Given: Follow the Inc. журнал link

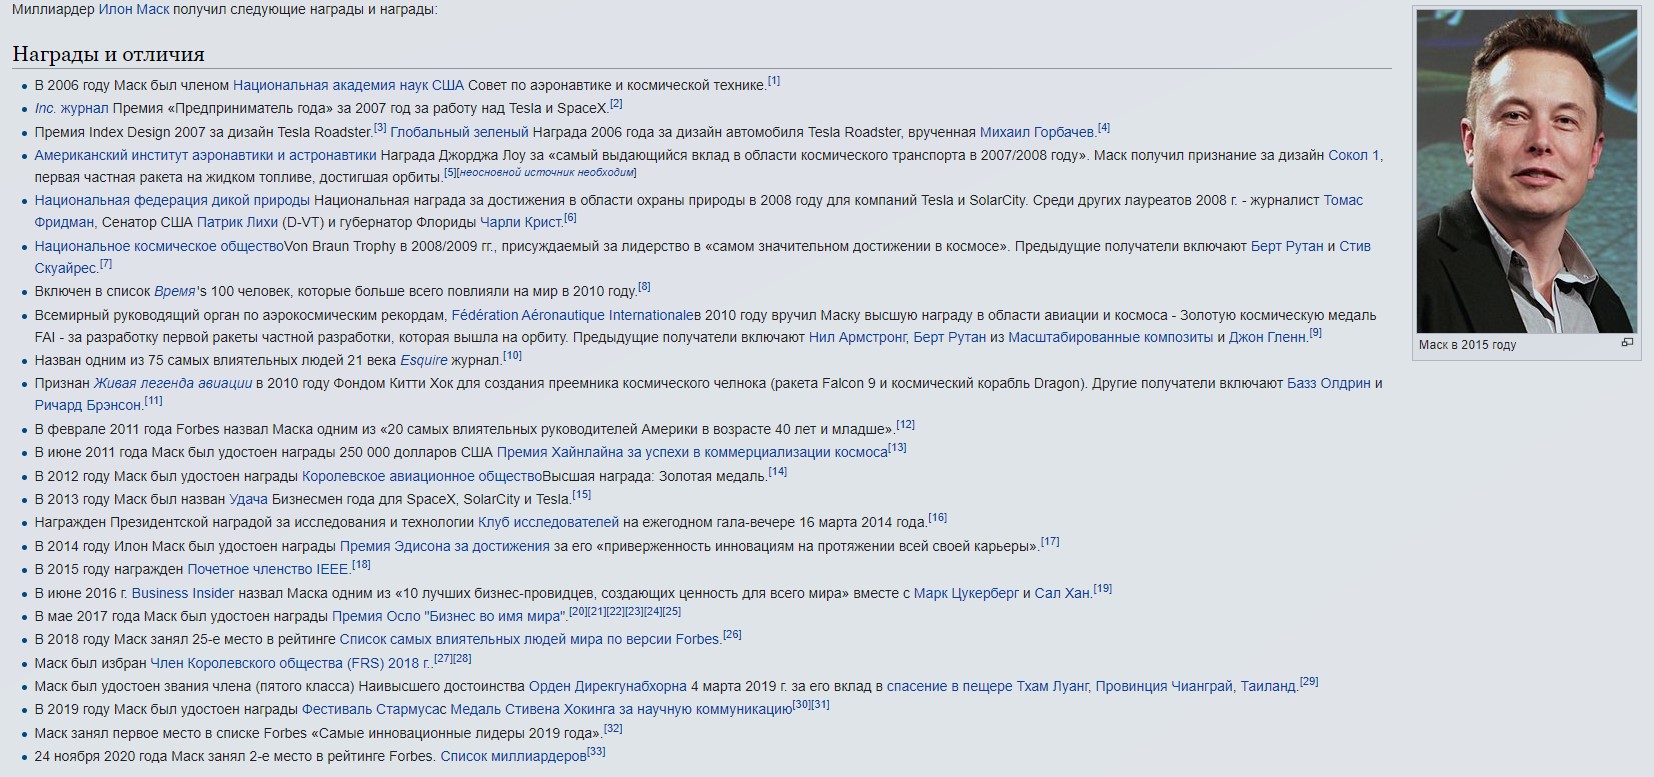Looking at the screenshot, I should coord(71,108).
